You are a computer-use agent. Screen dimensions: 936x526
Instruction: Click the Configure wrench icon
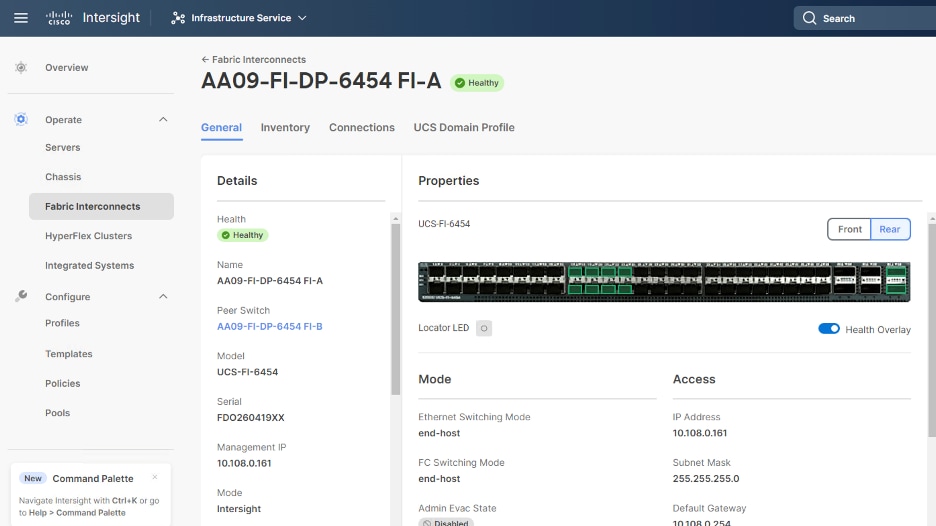click(21, 296)
